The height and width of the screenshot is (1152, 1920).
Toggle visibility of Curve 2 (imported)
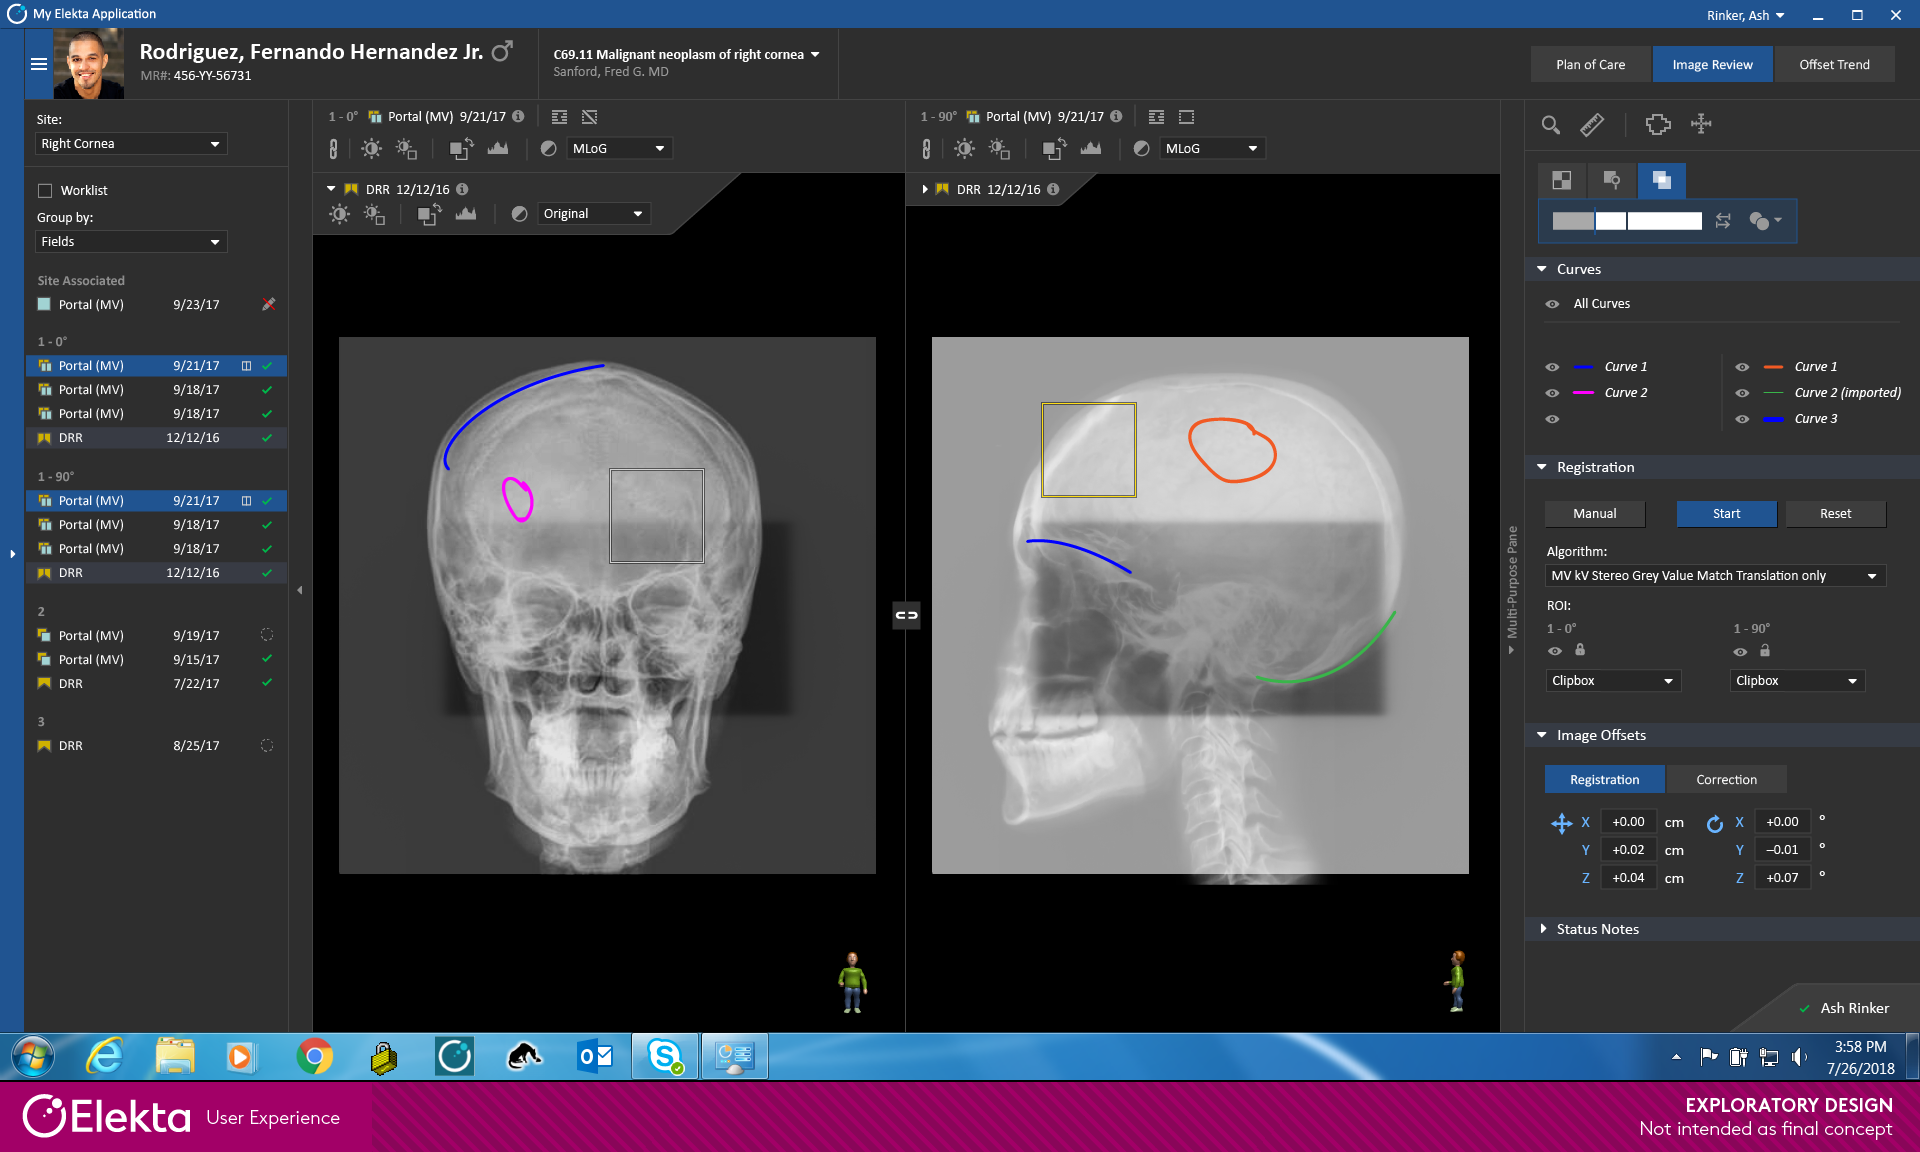point(1742,392)
